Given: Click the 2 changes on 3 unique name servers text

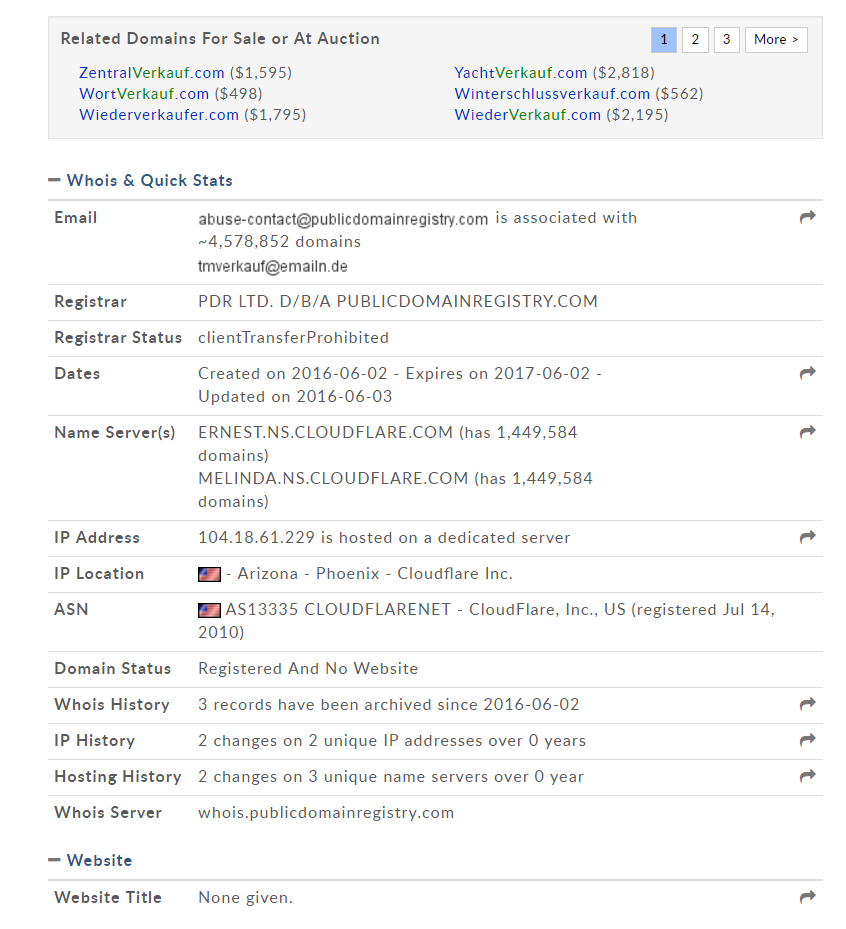Looking at the screenshot, I should tap(391, 777).
